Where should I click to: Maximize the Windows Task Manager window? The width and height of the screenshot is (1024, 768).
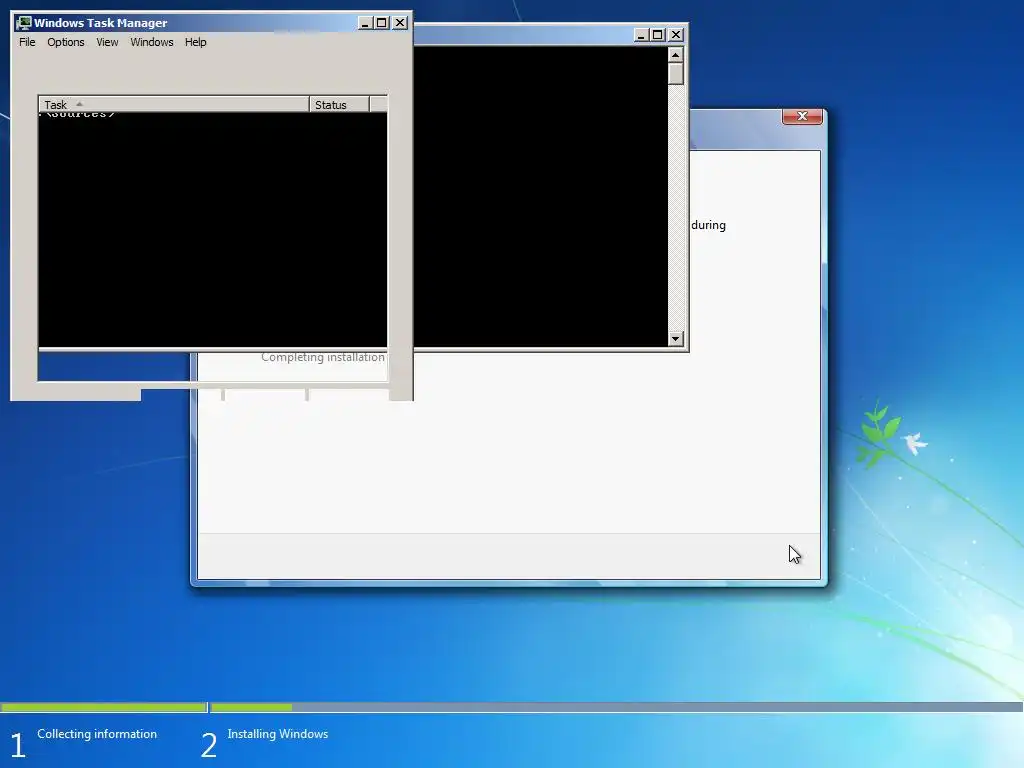click(x=382, y=23)
